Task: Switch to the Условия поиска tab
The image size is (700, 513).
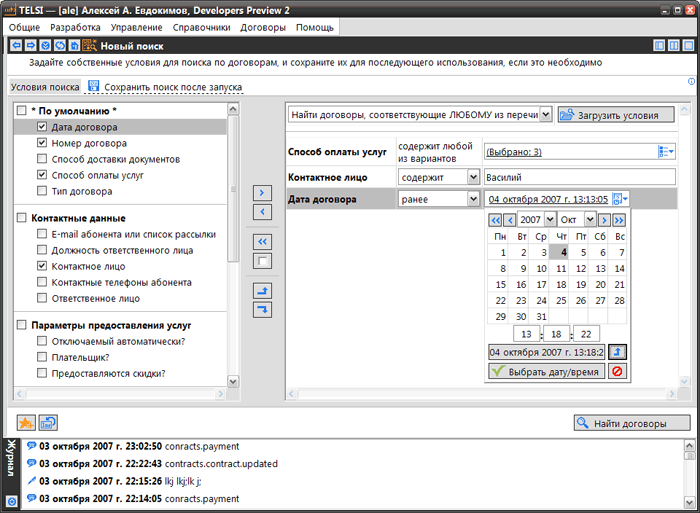Action: (44, 87)
